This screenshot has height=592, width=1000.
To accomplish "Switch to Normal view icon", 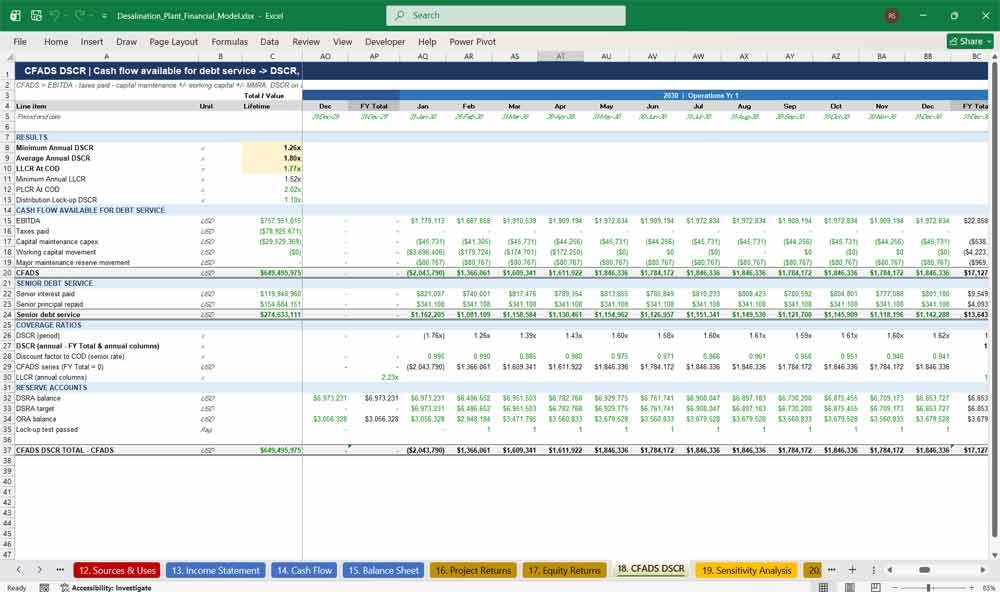I will [823, 588].
